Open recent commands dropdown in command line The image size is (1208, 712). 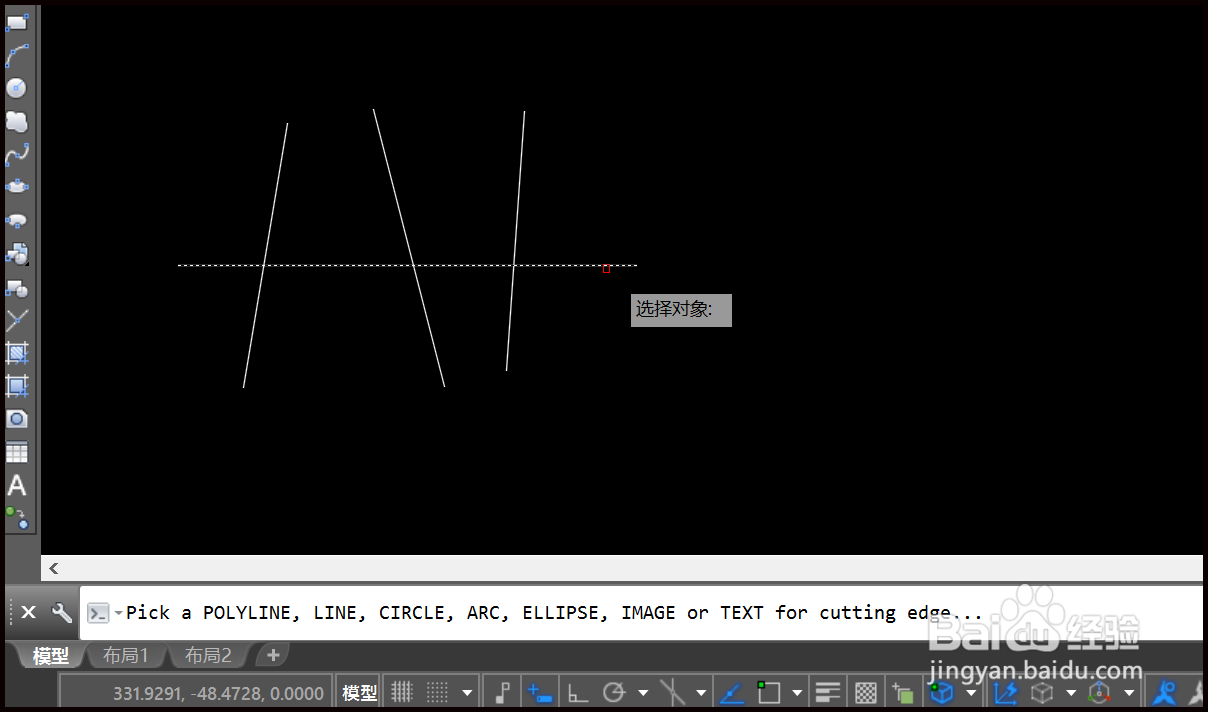118,612
